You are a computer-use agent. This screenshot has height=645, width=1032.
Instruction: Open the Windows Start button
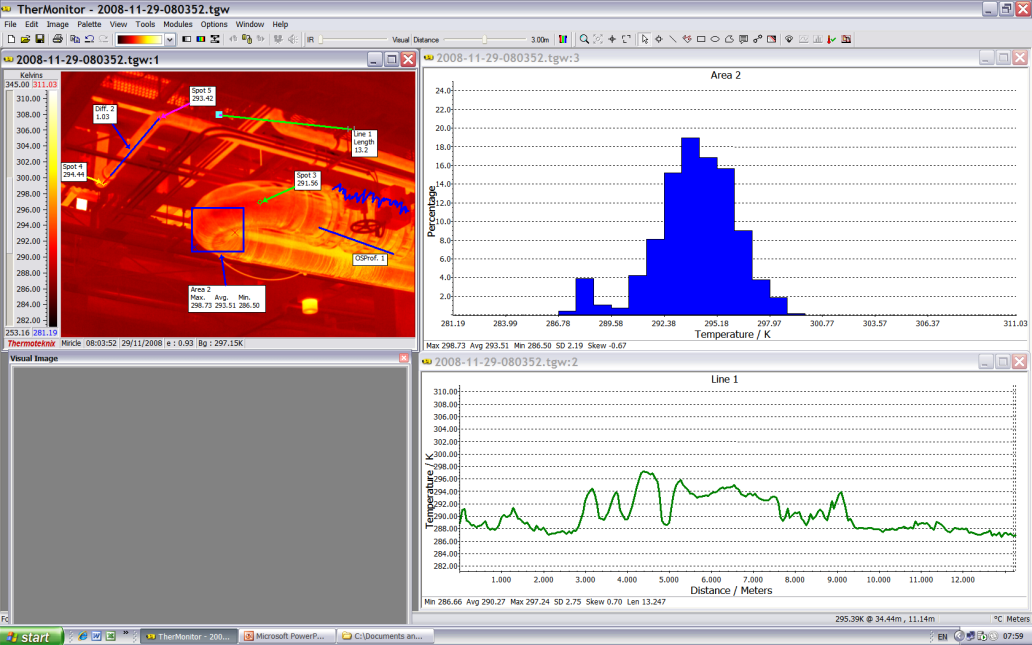(x=32, y=636)
